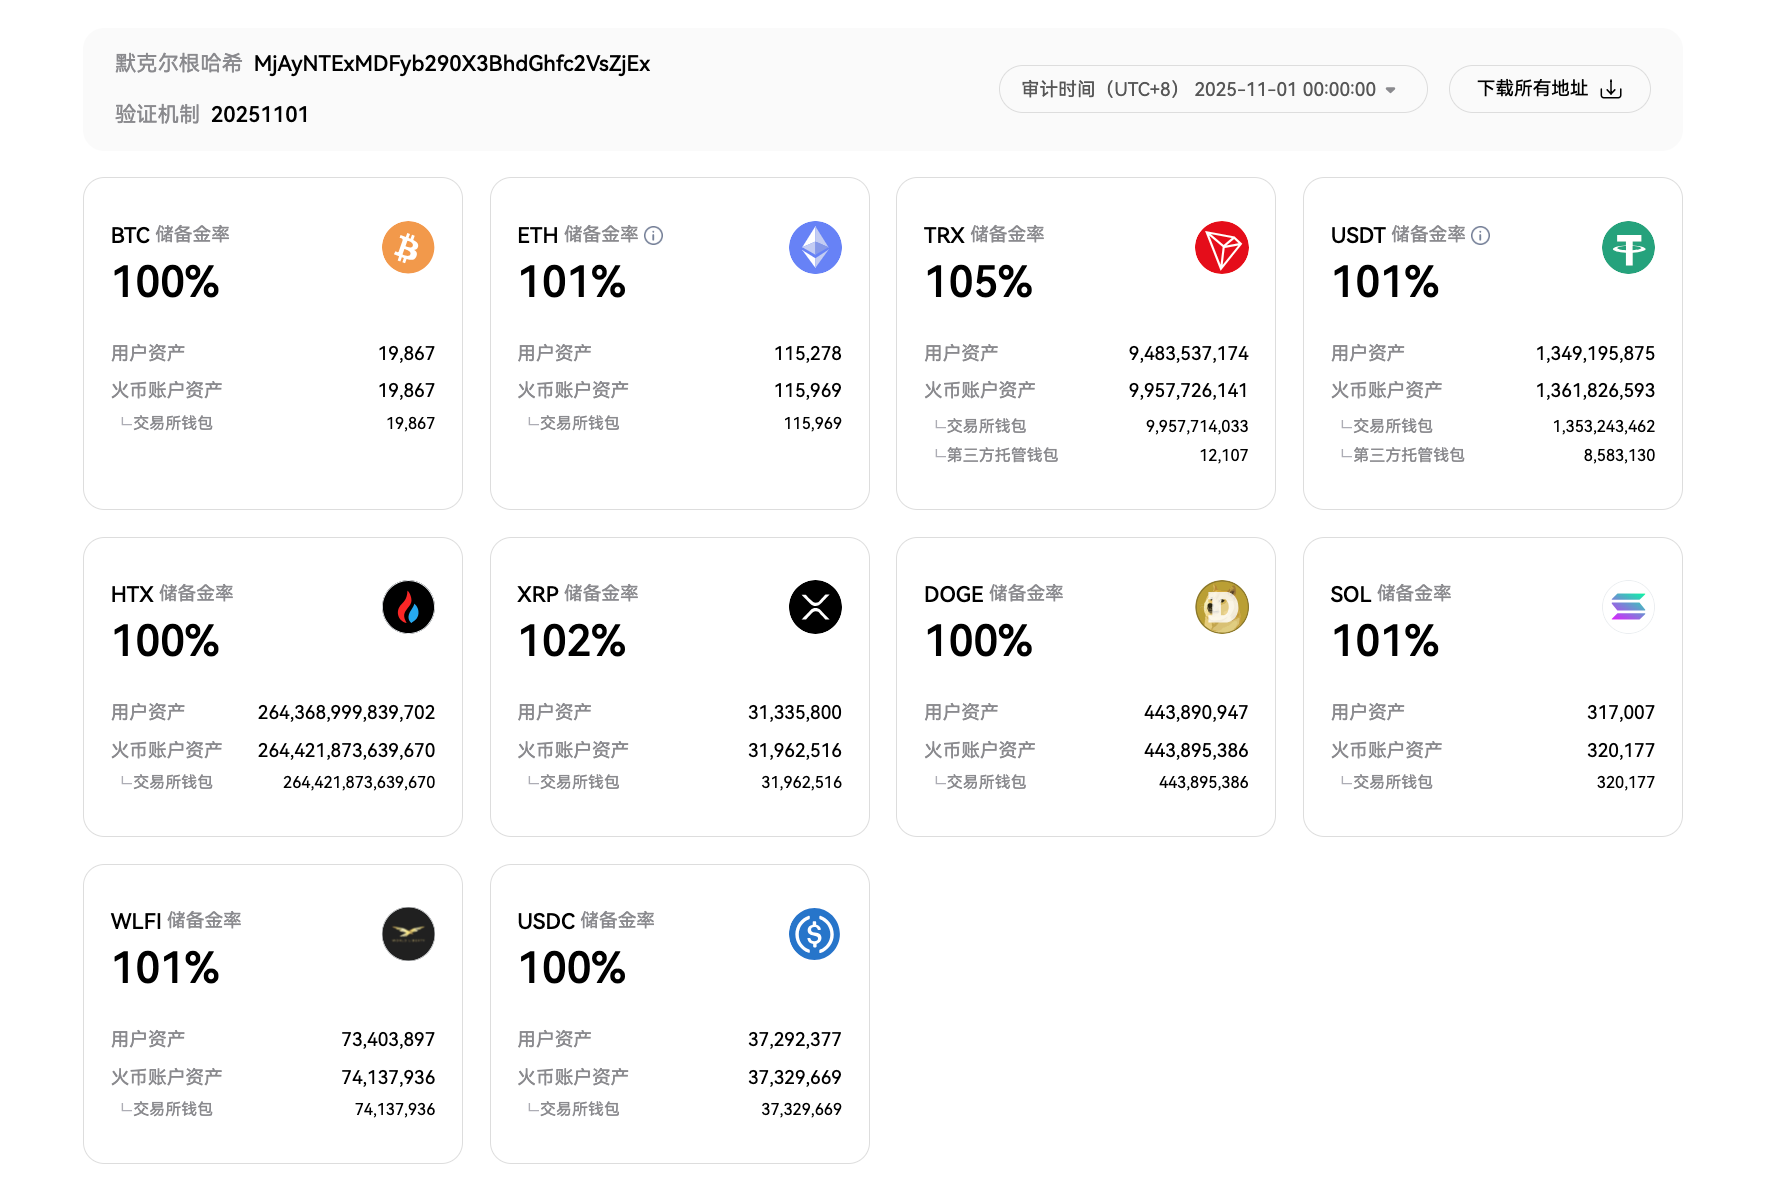Click the SOL Solana icon
The image size is (1772, 1194).
click(1628, 607)
